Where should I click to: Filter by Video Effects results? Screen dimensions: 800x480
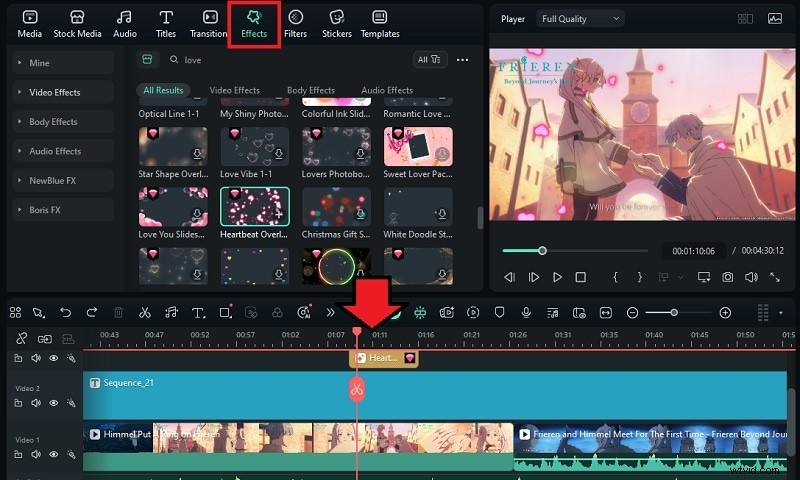[x=234, y=90]
